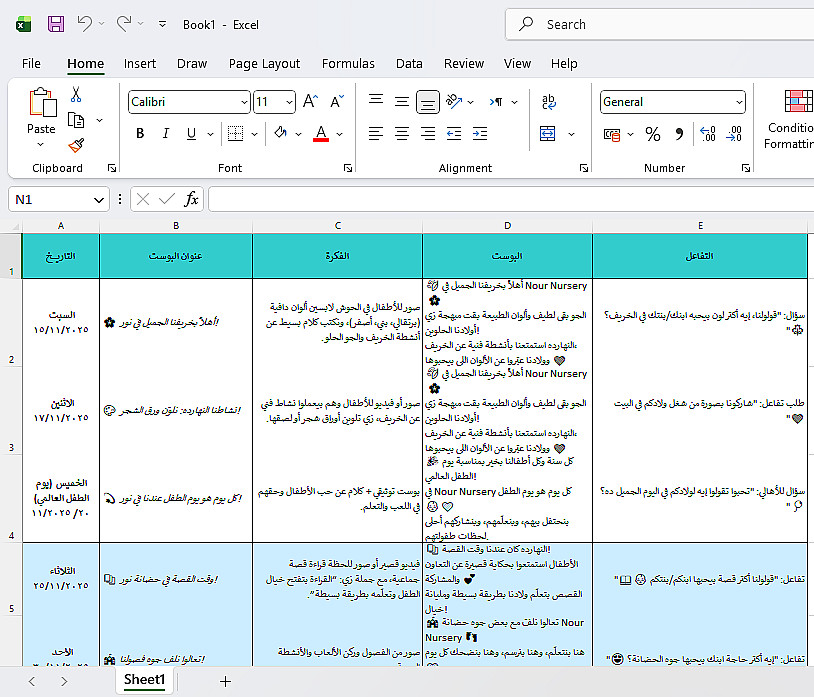Toggle Middle Align

pos(402,101)
